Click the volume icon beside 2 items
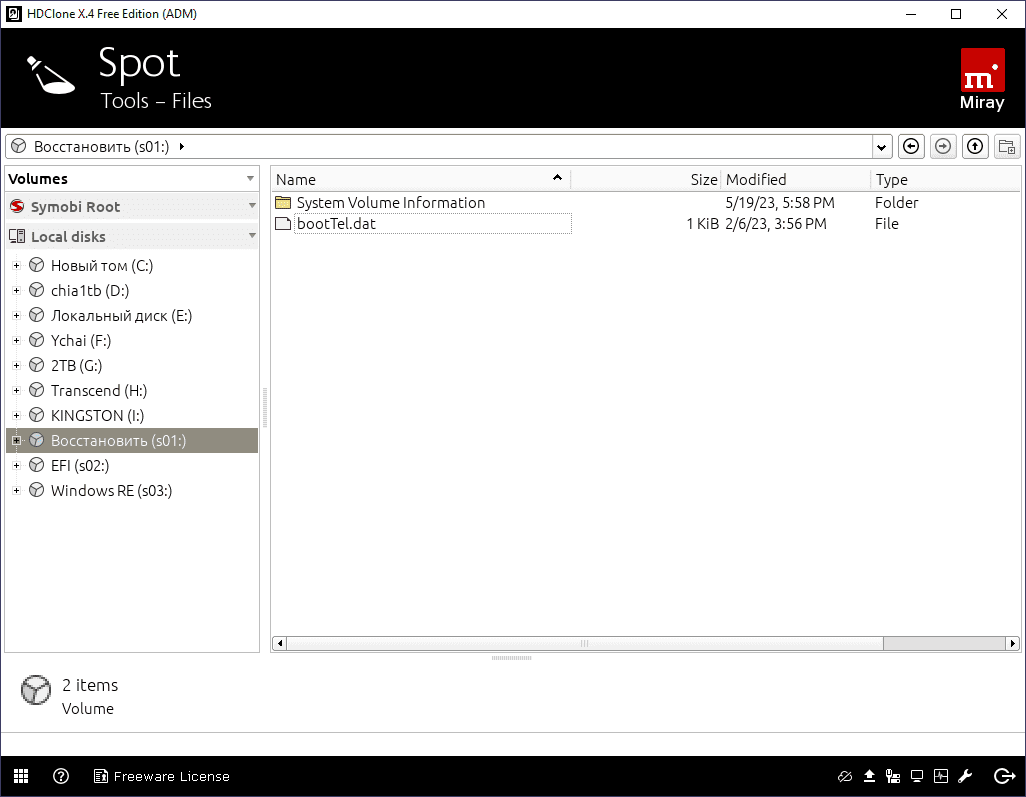This screenshot has width=1026, height=797. click(x=35, y=690)
